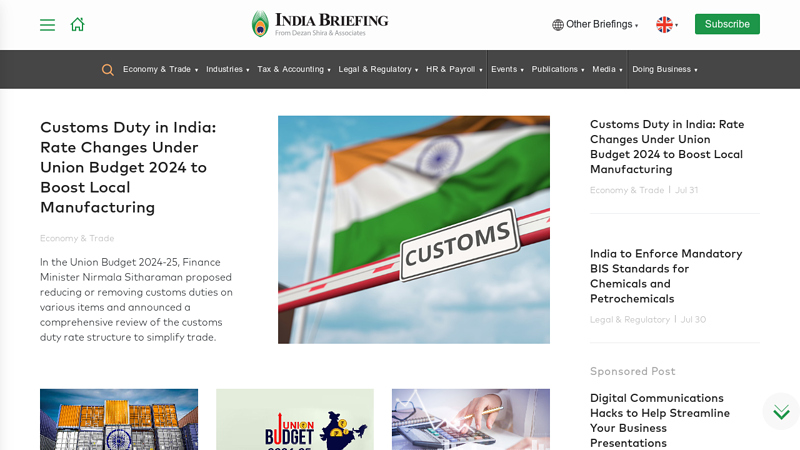Expand the Industries menu
The width and height of the screenshot is (800, 450).
[x=228, y=69]
